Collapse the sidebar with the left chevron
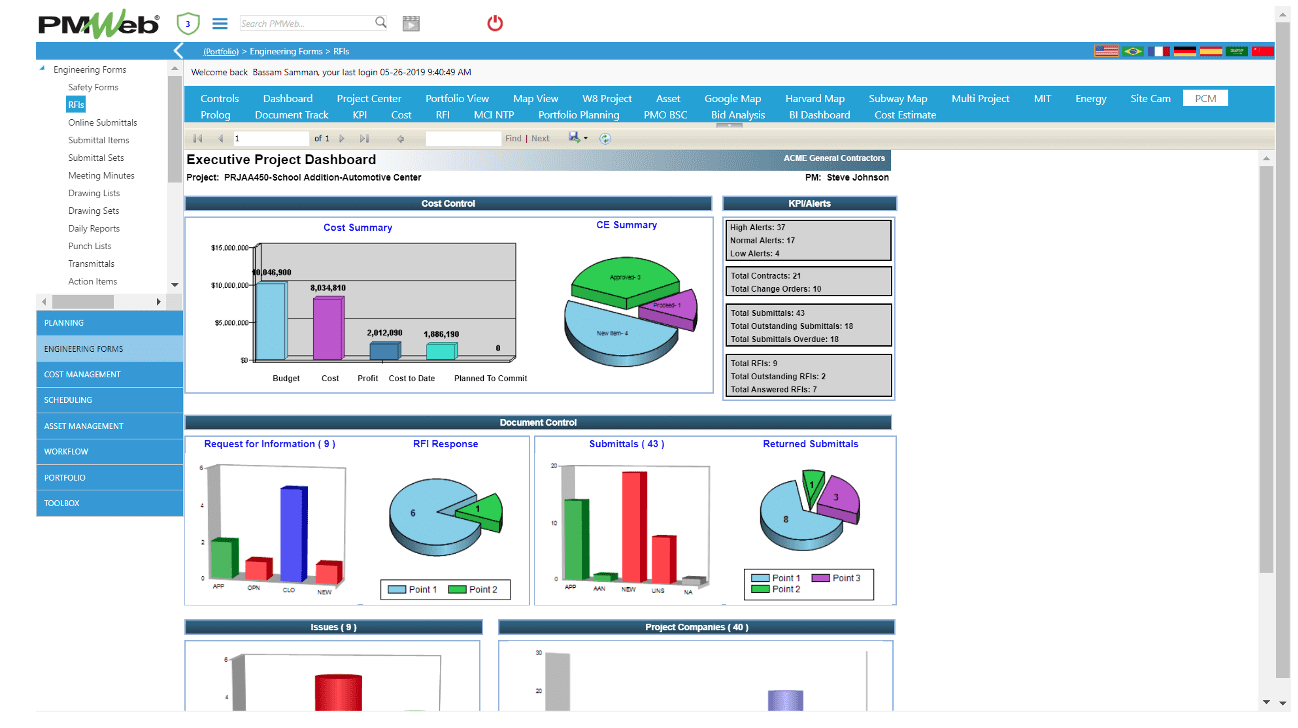 [177, 51]
